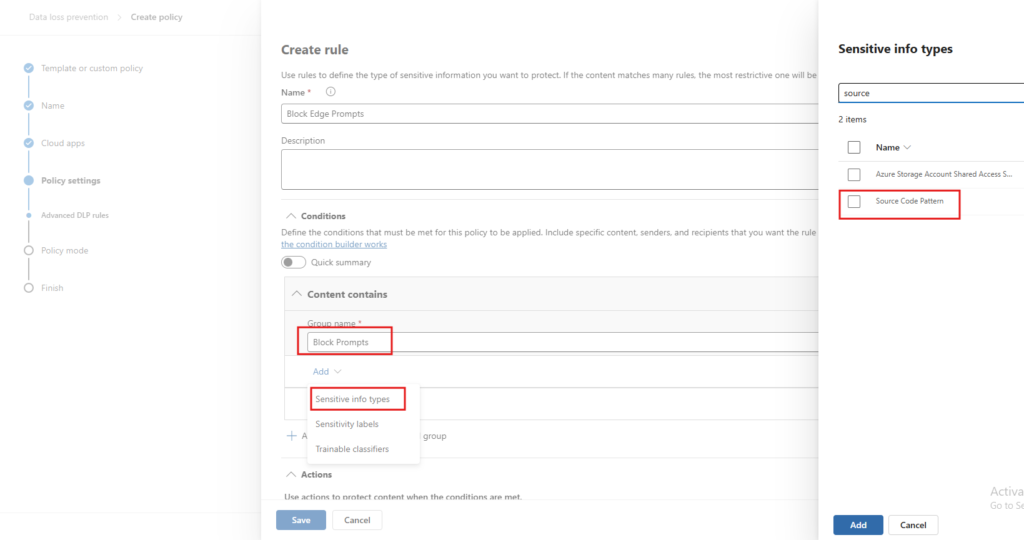The image size is (1024, 540).
Task: Check the Azure Storage Account Shared Access checkbox
Action: 854,174
